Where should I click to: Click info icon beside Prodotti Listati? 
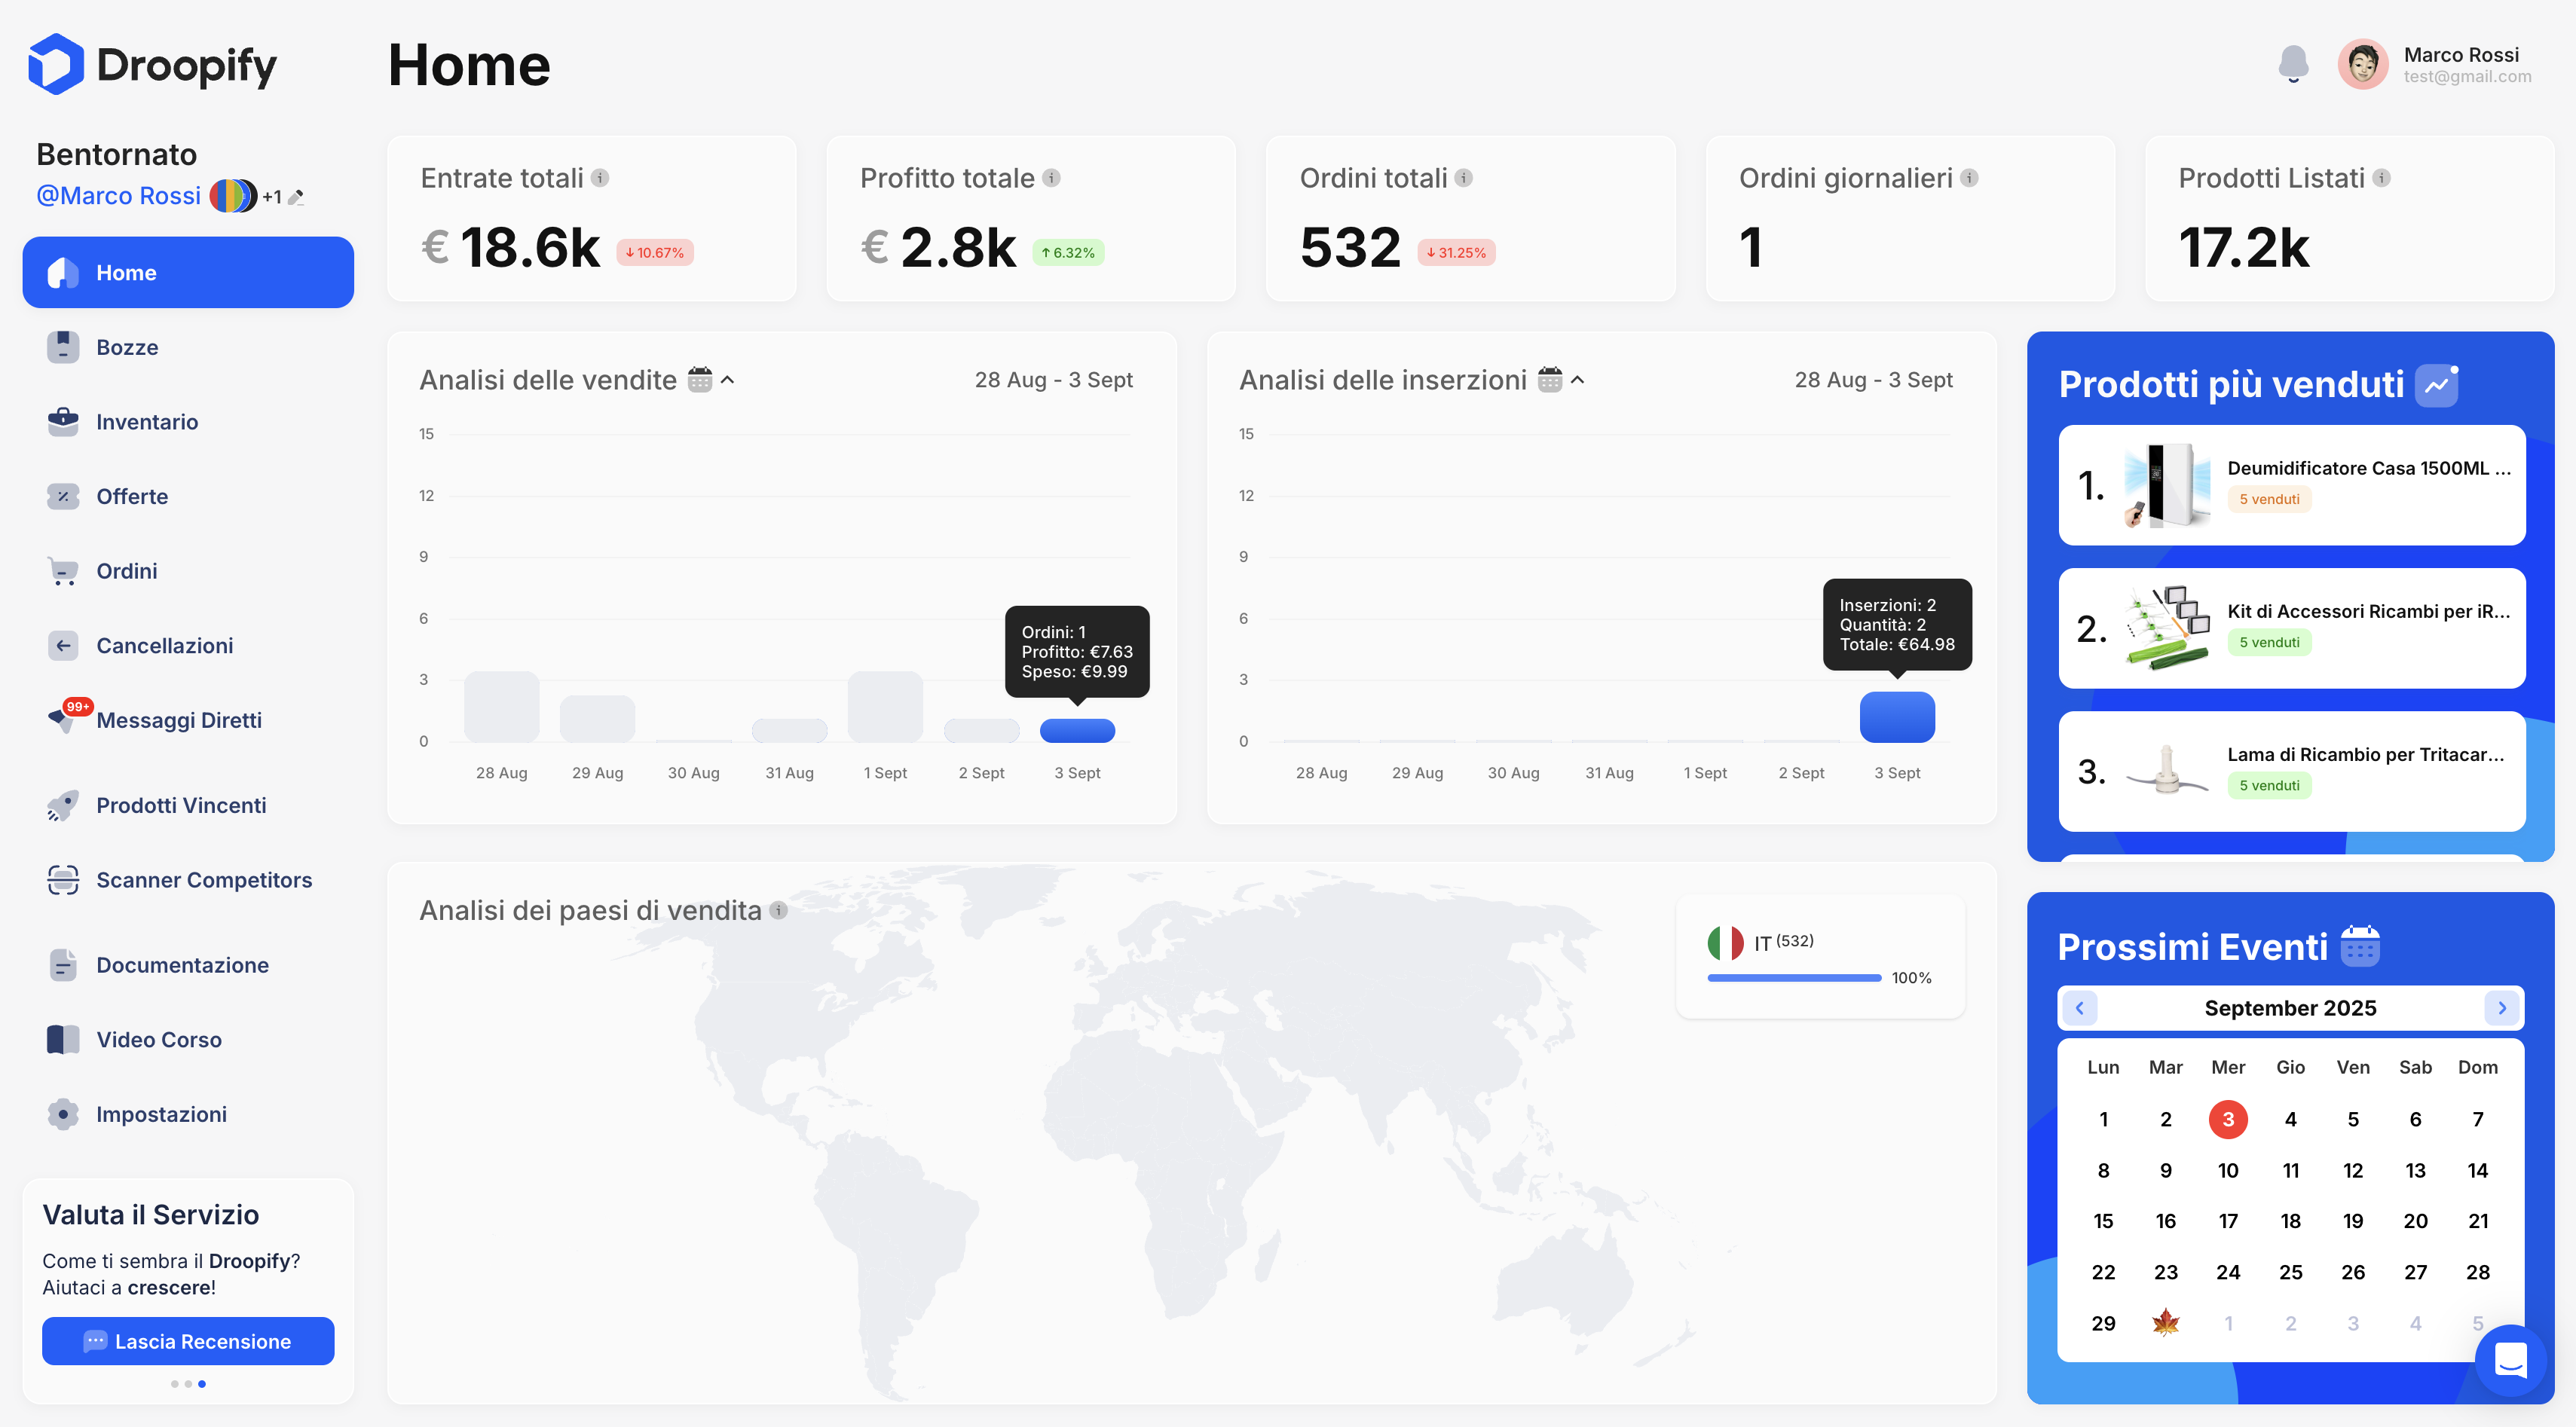pos(2382,178)
